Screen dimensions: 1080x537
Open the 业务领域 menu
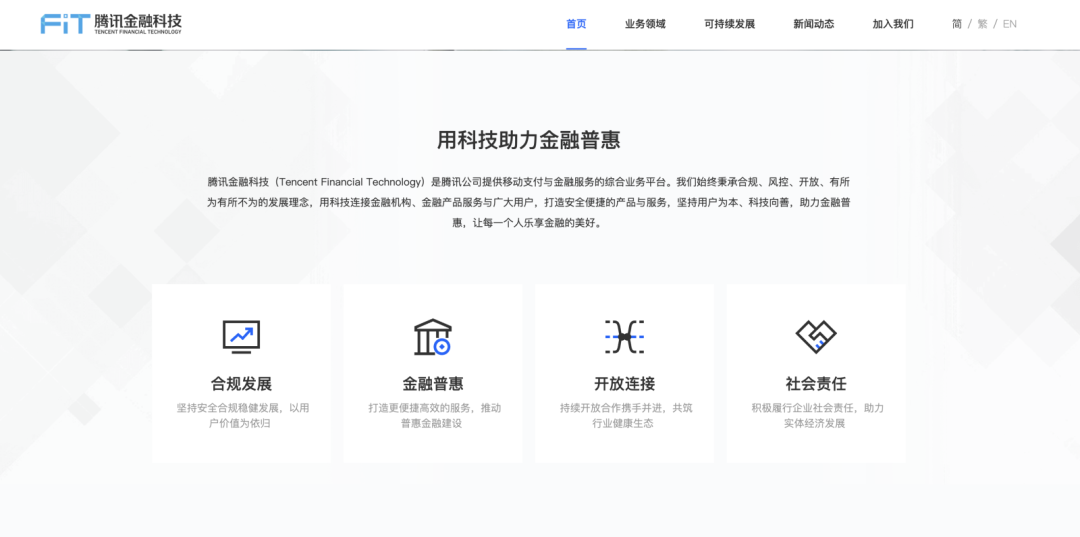tap(645, 24)
